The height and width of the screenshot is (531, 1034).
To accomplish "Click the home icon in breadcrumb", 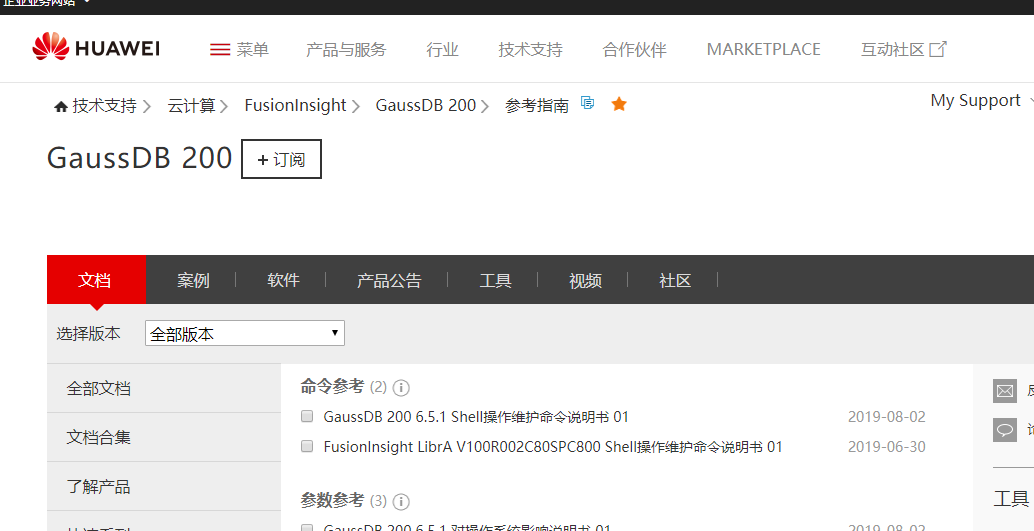I will coord(61,106).
